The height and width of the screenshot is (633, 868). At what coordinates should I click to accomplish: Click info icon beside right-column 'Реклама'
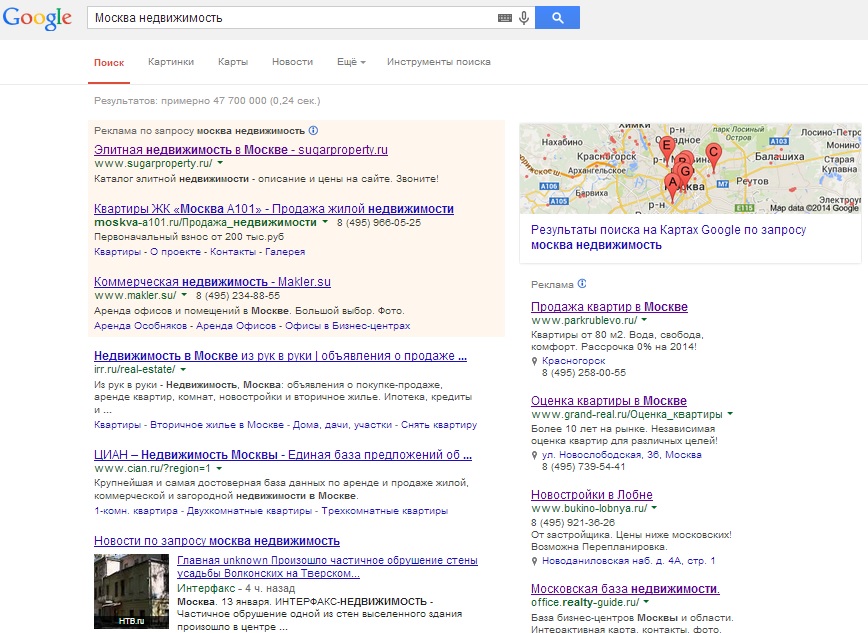click(582, 284)
